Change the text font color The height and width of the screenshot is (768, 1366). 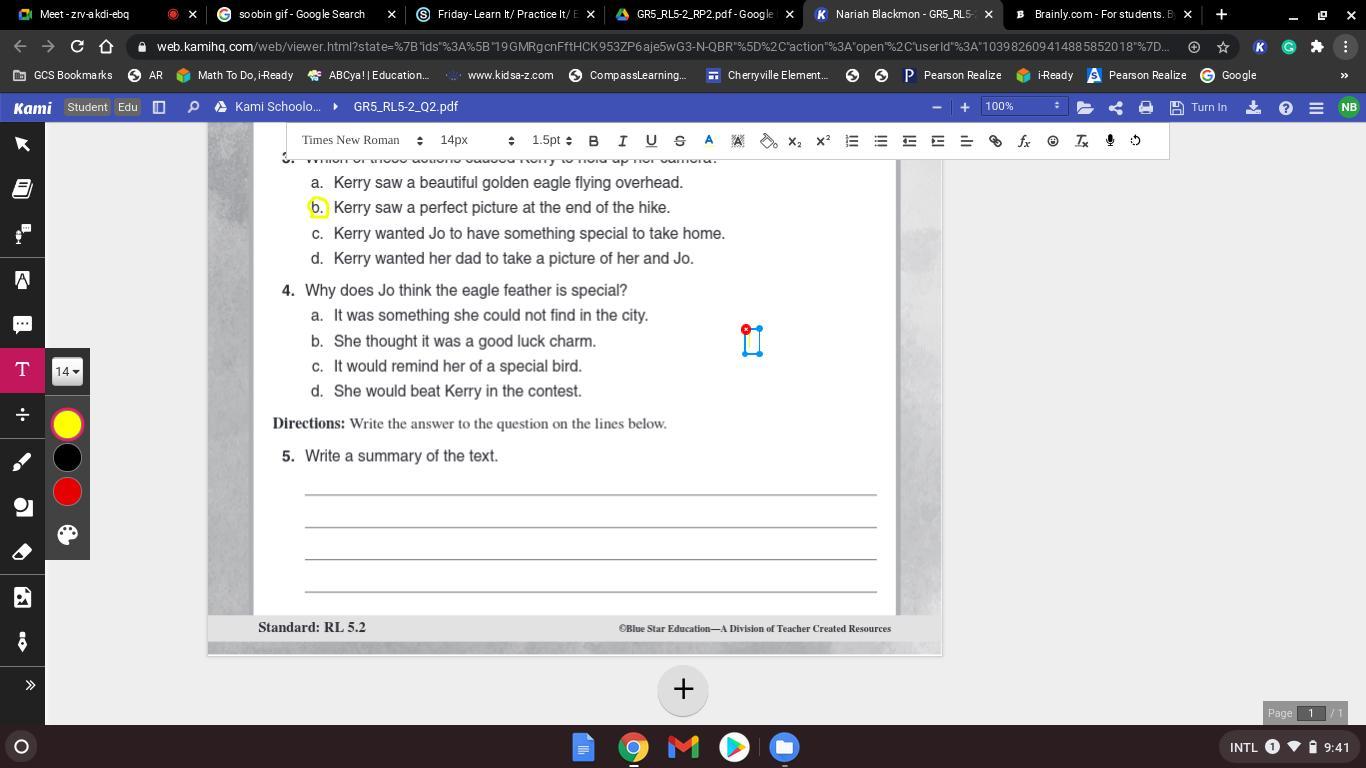tap(708, 141)
